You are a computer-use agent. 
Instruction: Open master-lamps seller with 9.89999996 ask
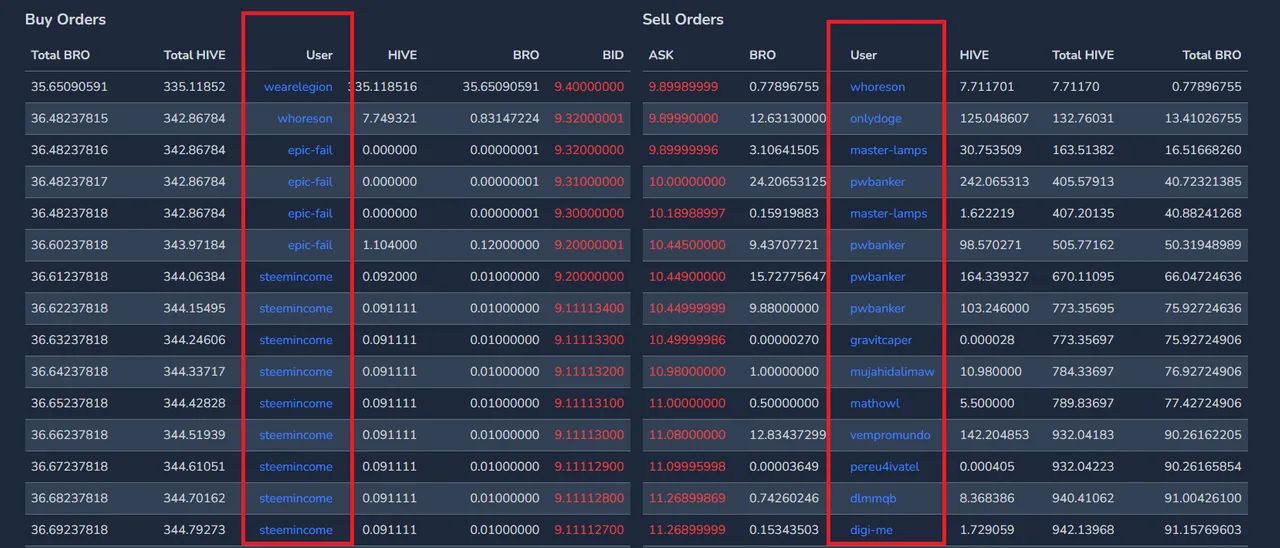coord(889,151)
